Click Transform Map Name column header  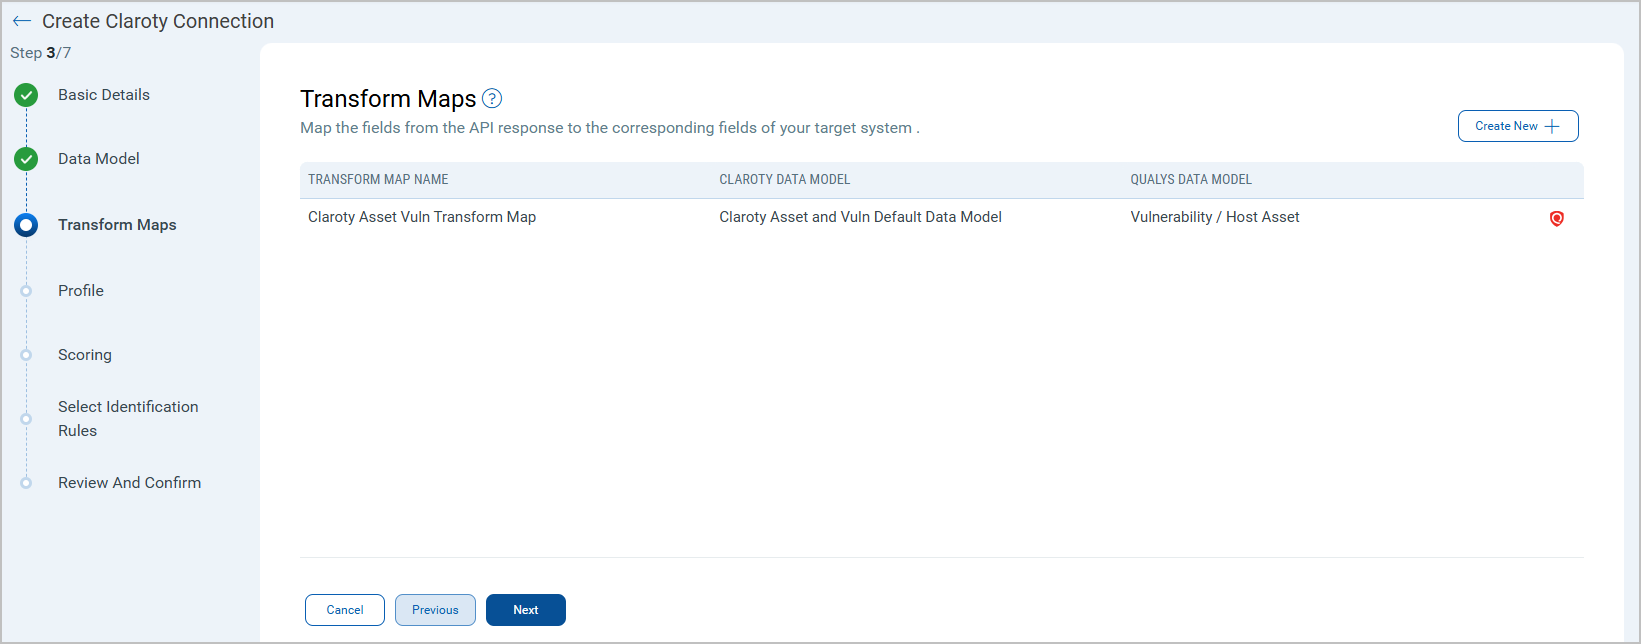378,180
